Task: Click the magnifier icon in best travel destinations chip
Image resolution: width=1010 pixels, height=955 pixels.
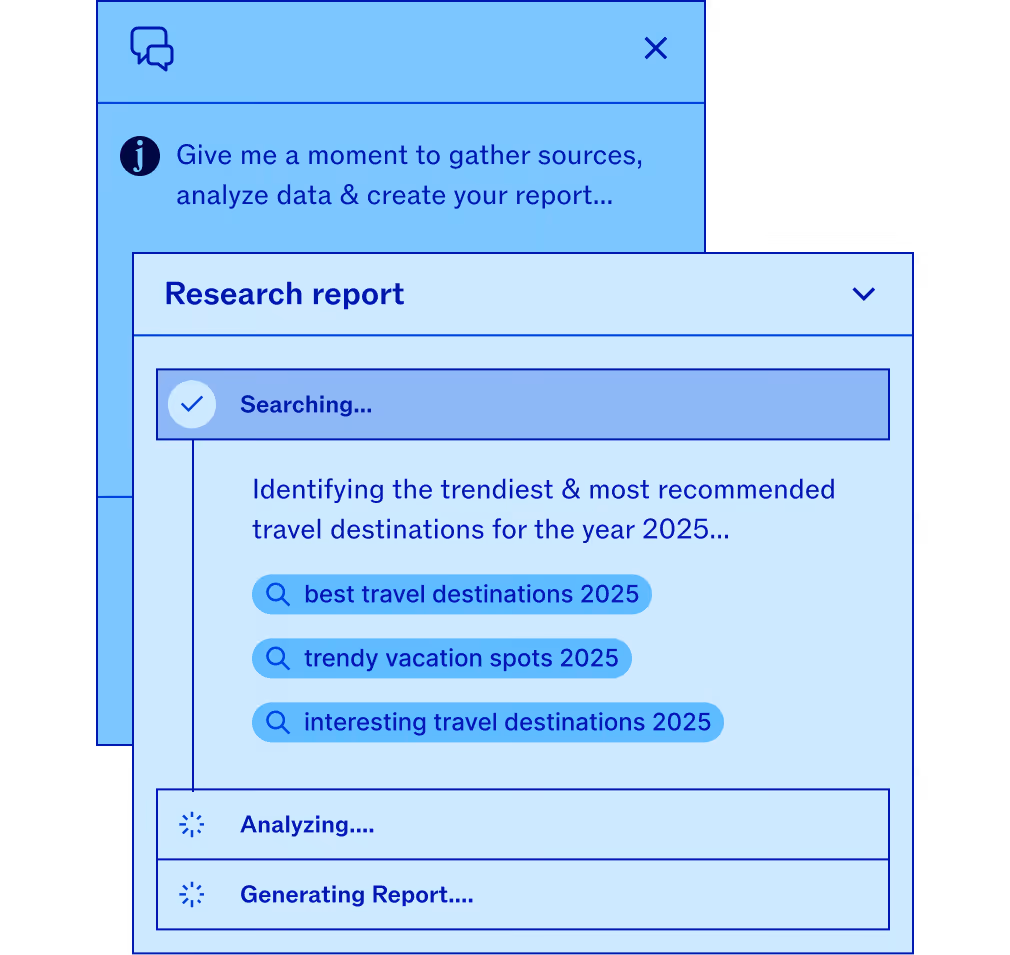Action: point(277,594)
